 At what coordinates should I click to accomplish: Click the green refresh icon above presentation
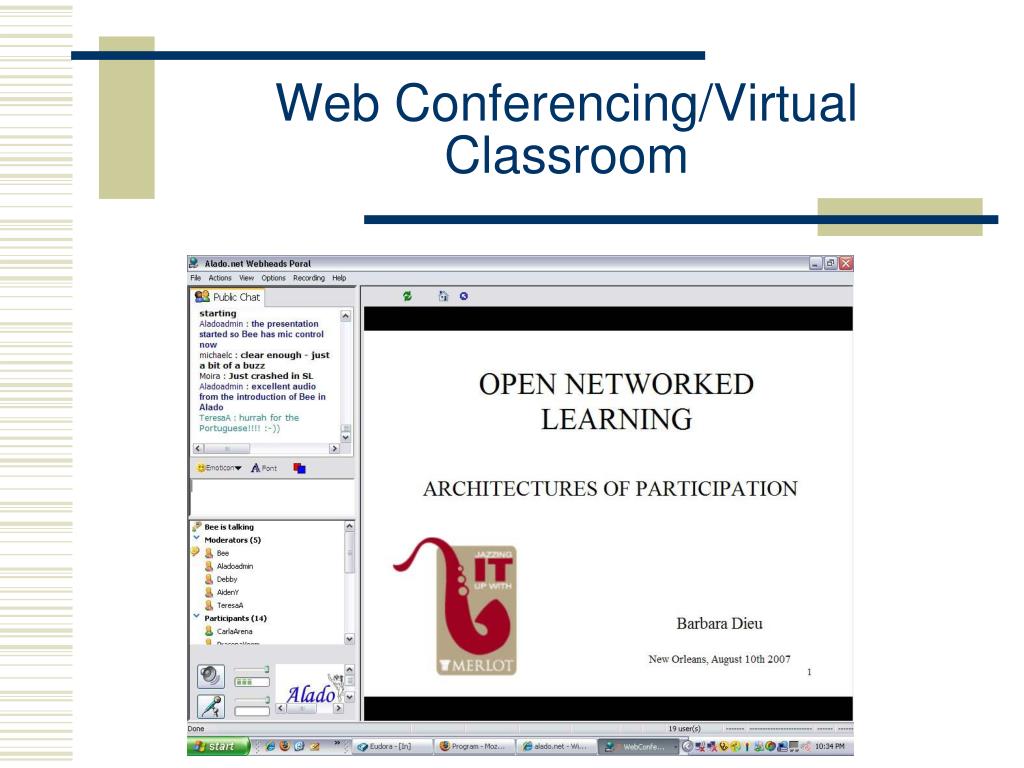[x=408, y=296]
